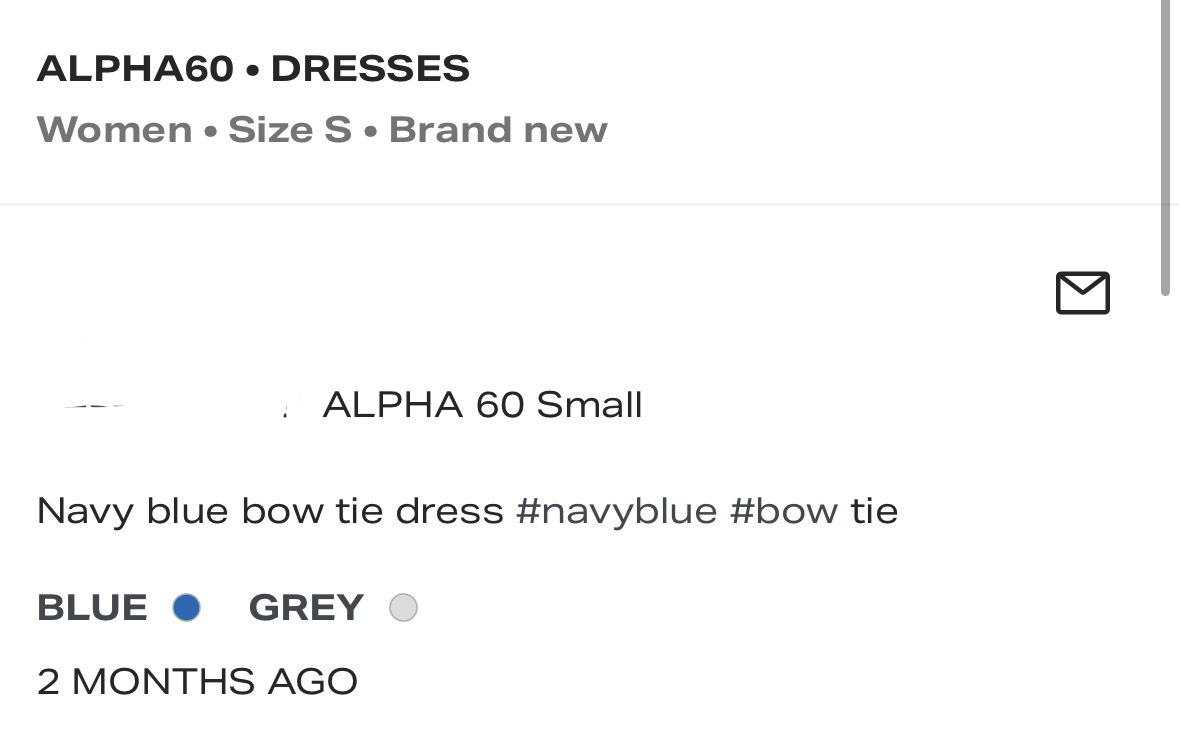This screenshot has height=740, width=1179.
Task: Click the ALPHA 60 Small listing title
Action: [482, 405]
